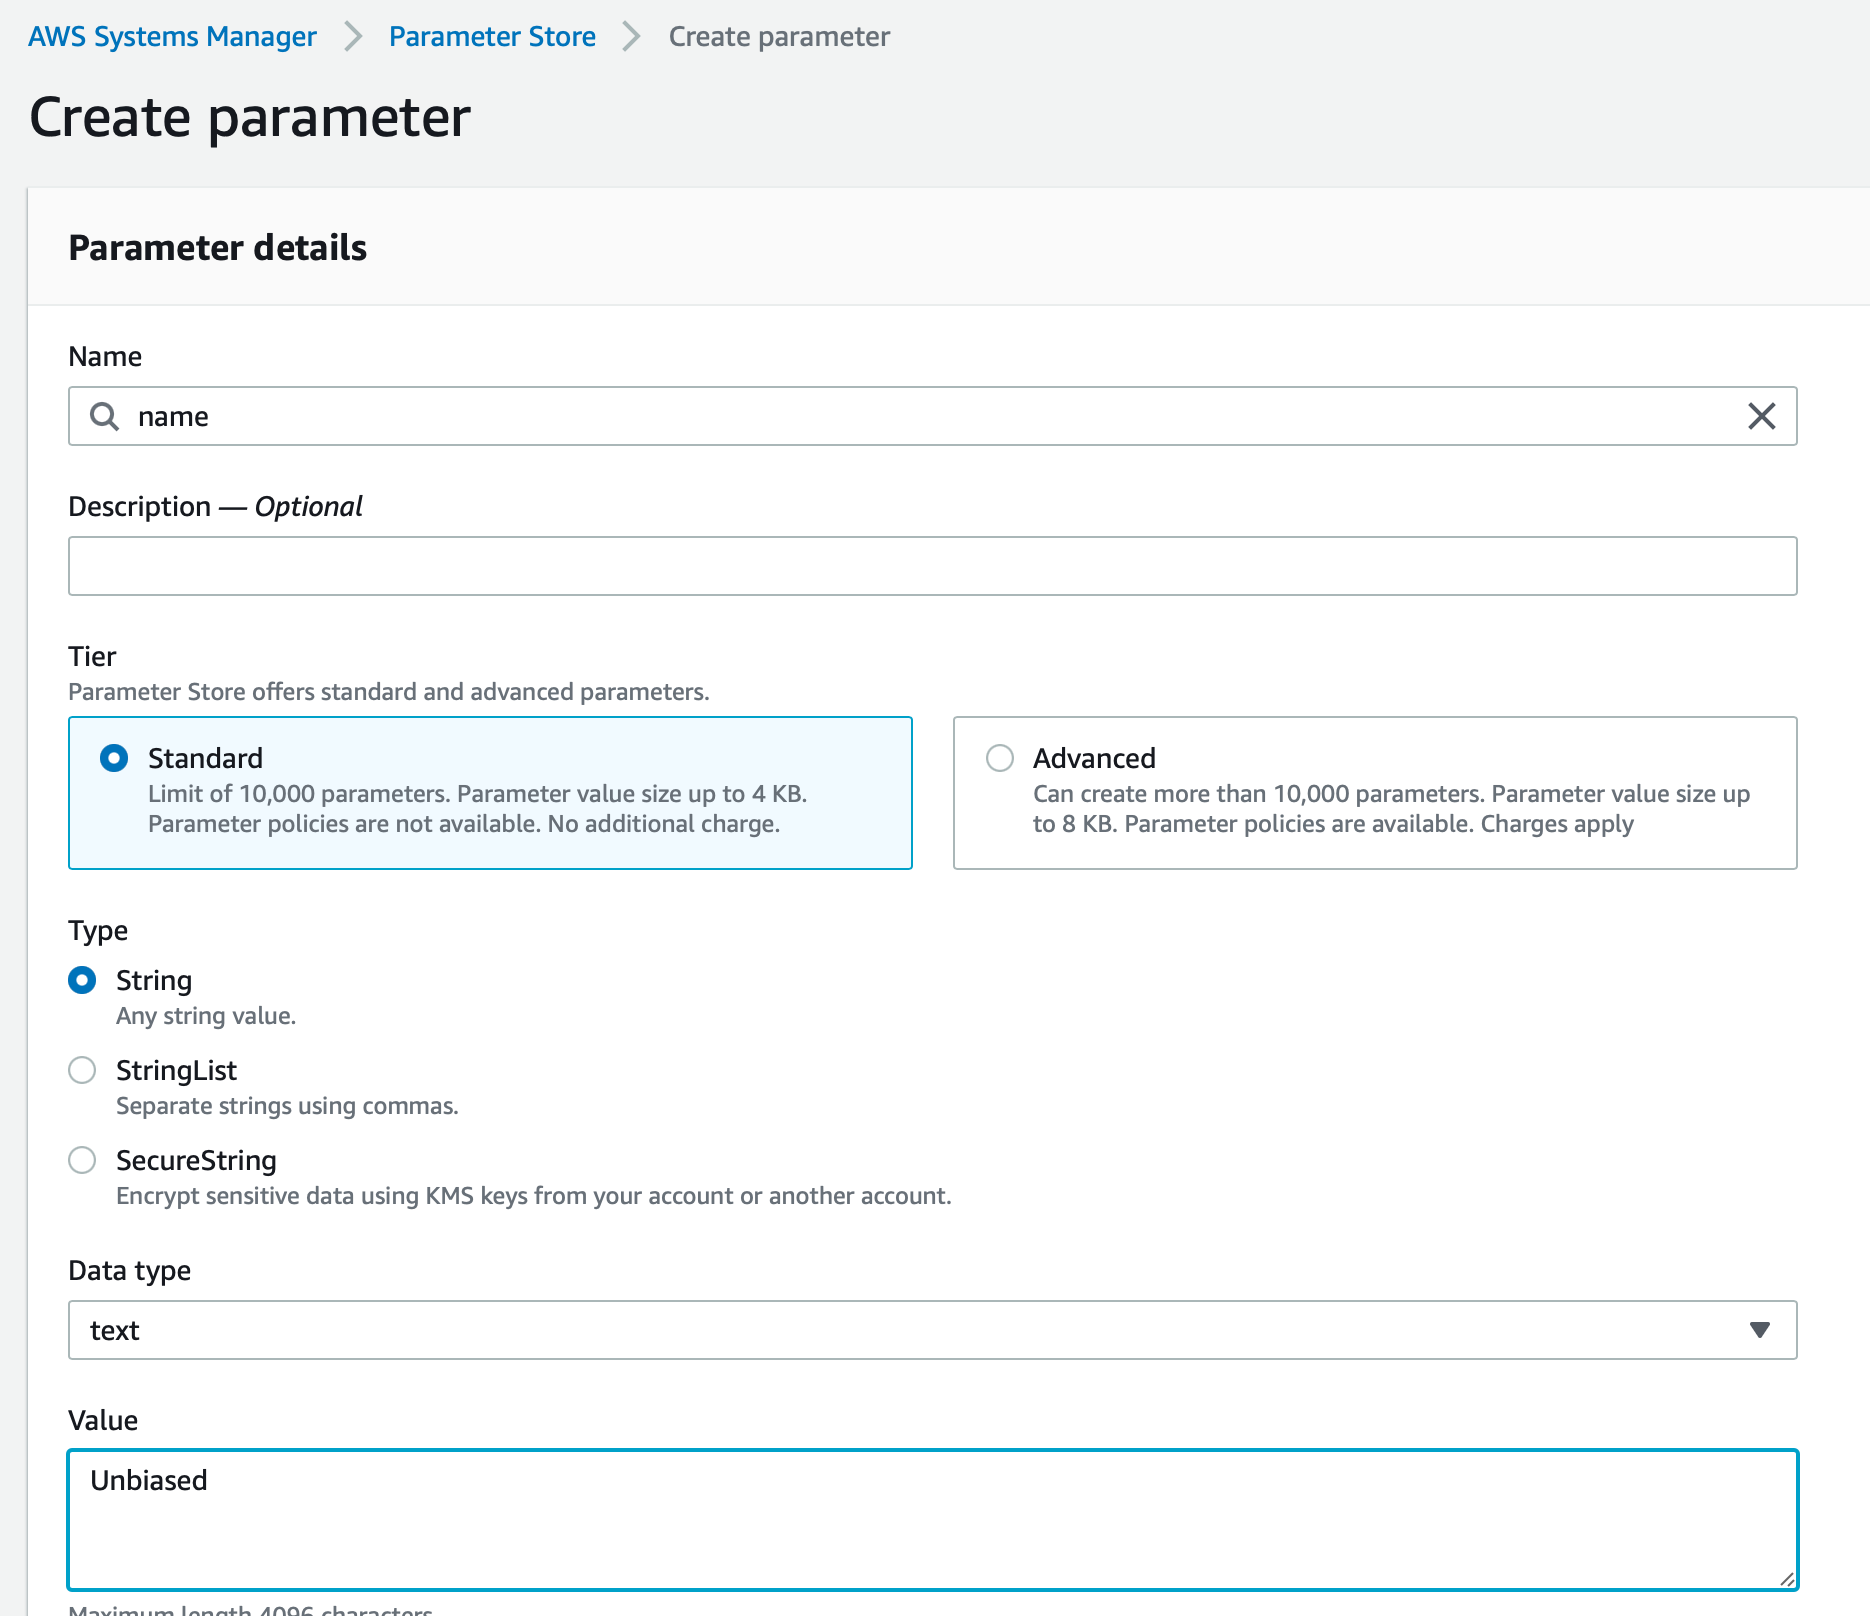
Task: Select the Advanced tier radio button
Action: point(1000,758)
